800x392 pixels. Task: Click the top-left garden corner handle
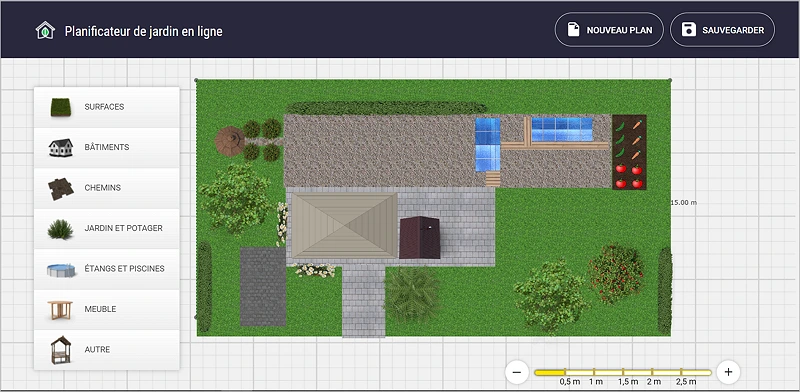click(196, 80)
